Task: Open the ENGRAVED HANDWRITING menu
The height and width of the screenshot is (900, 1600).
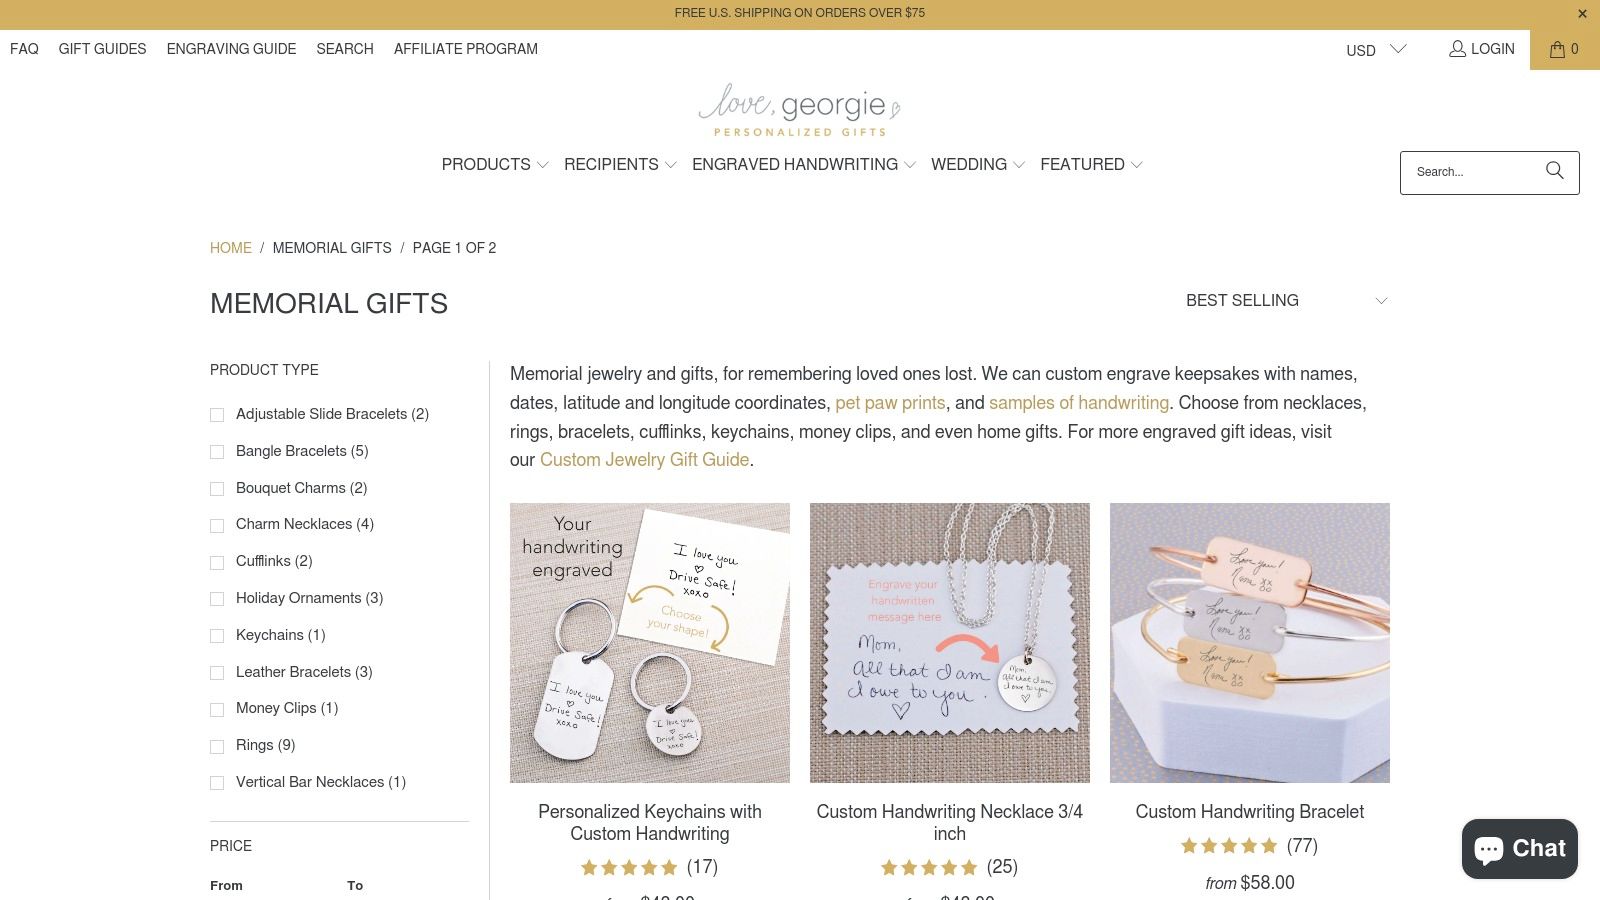Action: coord(804,165)
